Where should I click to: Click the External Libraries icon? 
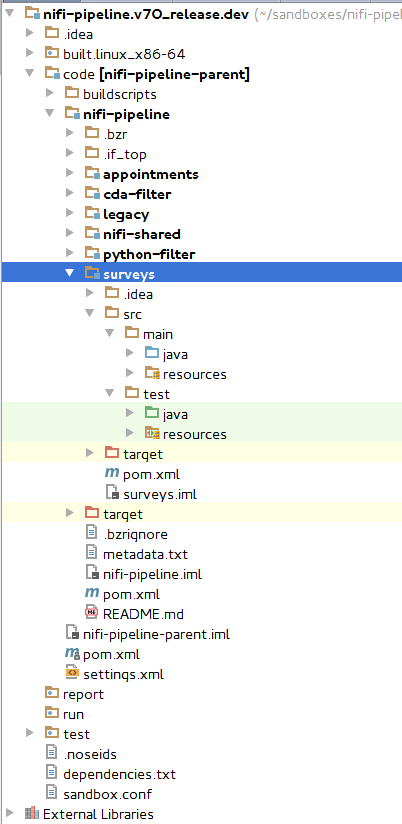pos(32,813)
